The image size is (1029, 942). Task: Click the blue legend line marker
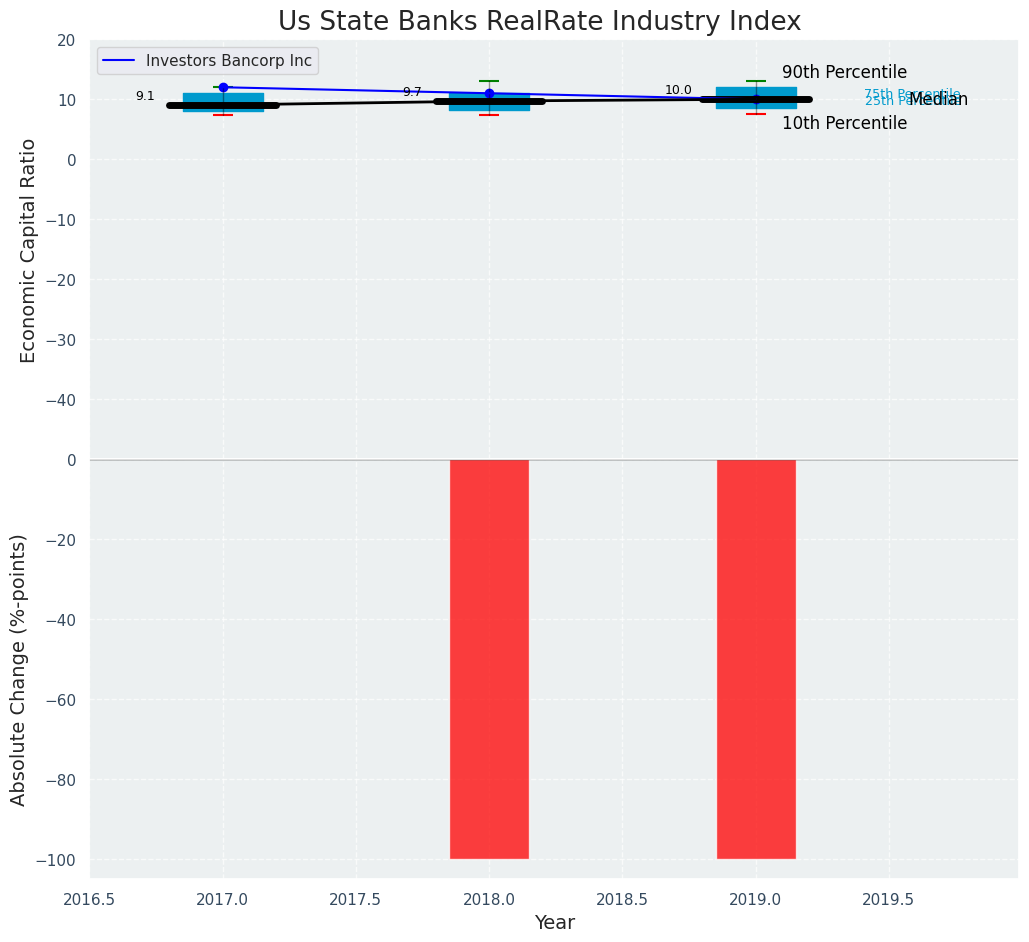coord(121,61)
